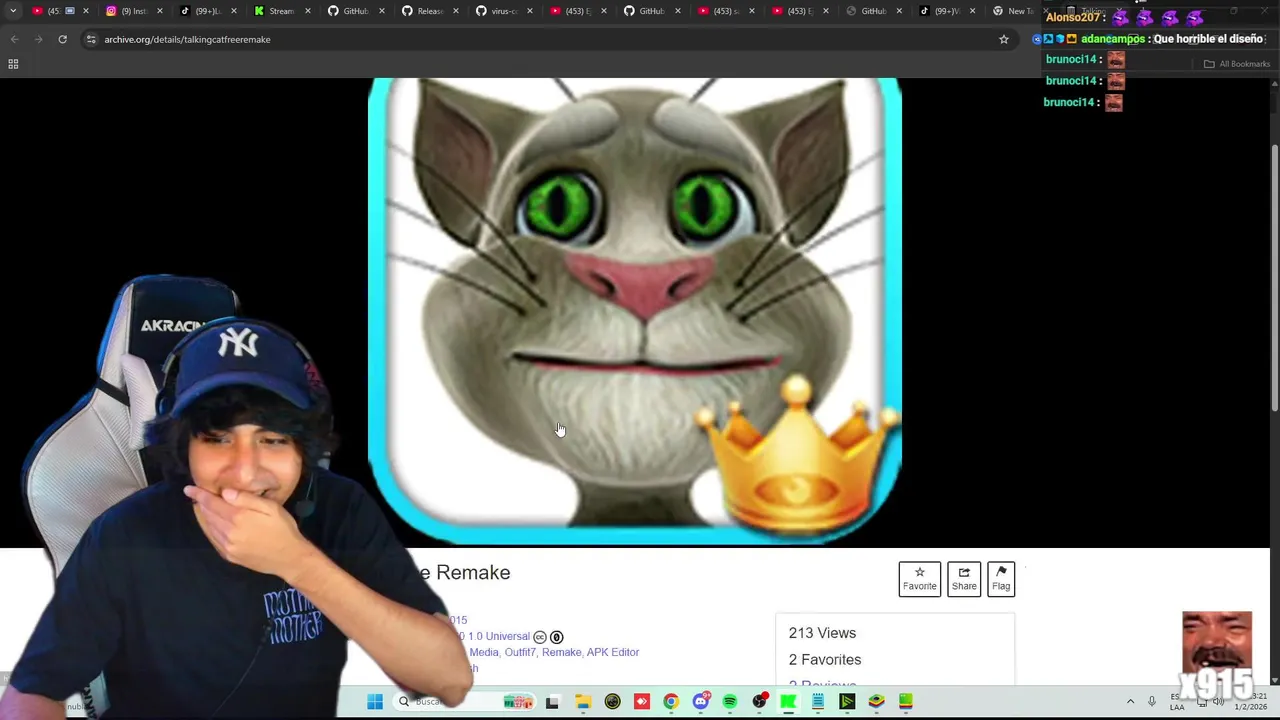The image size is (1280, 720).
Task: Click the Share button
Action: click(964, 579)
